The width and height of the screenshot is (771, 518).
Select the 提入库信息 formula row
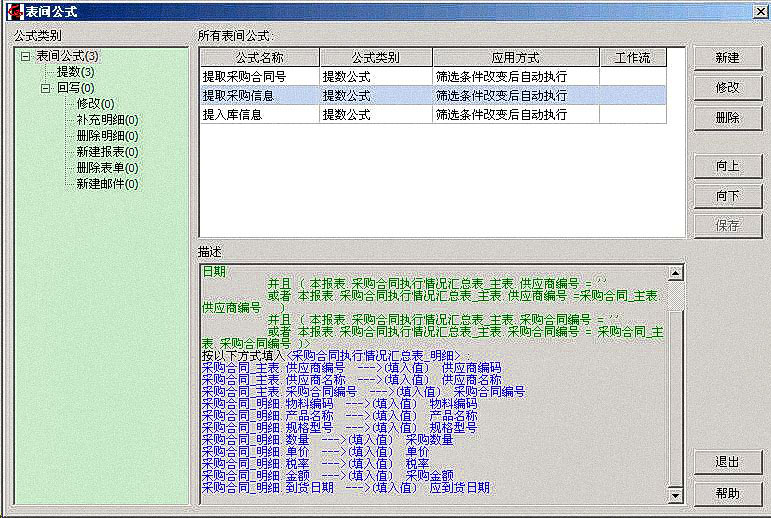point(433,115)
